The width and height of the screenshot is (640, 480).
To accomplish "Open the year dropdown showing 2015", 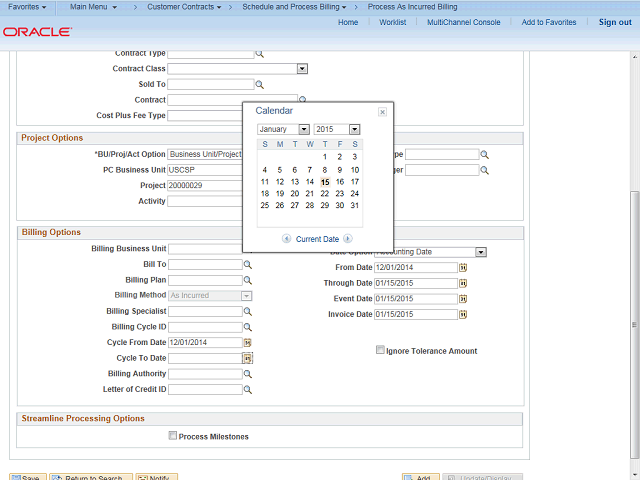I will [x=354, y=129].
